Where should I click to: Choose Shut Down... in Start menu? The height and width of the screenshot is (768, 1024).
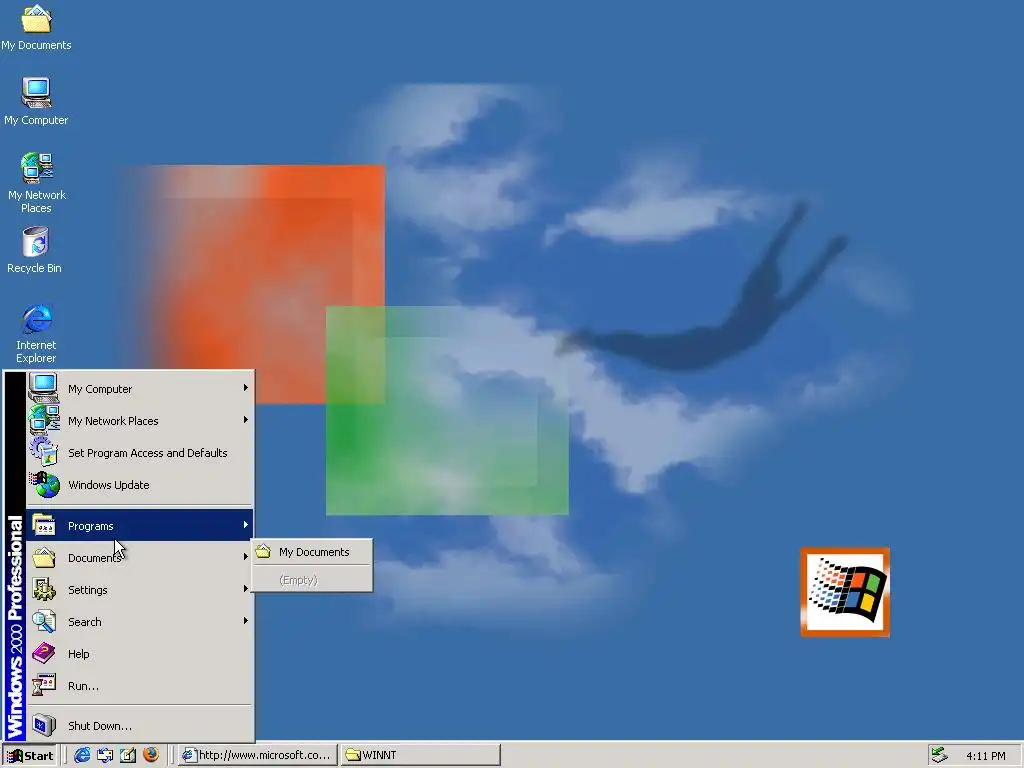tap(139, 725)
